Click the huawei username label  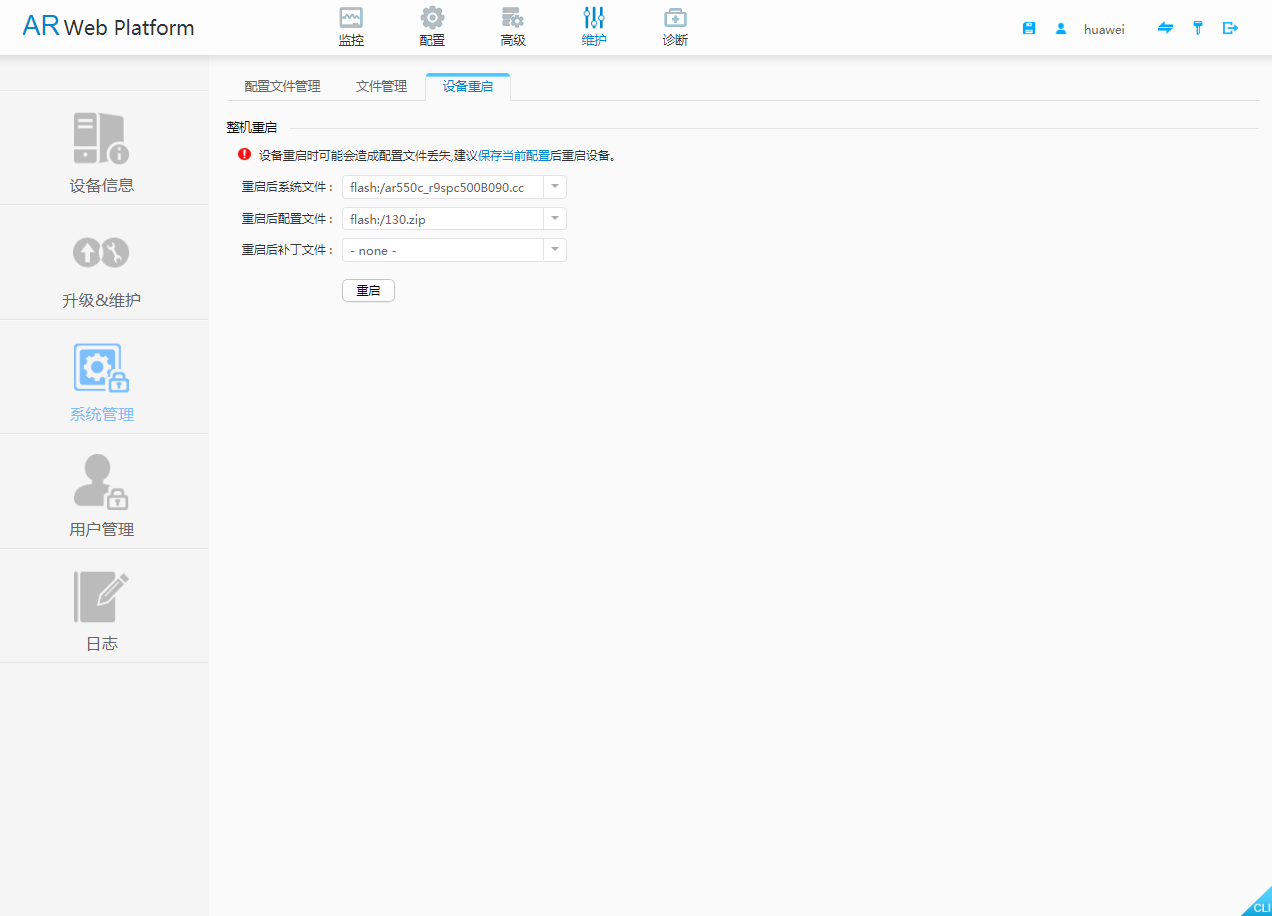(x=1104, y=30)
